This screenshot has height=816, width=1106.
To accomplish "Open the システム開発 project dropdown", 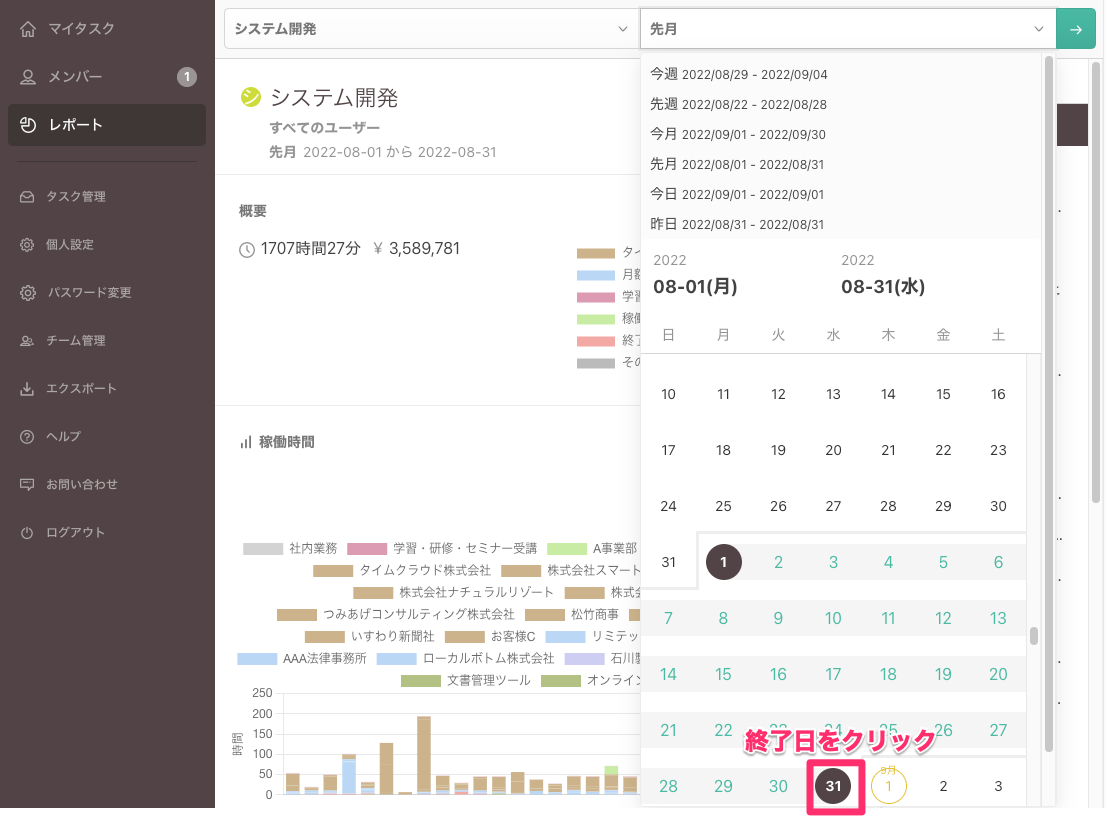I will [x=430, y=28].
